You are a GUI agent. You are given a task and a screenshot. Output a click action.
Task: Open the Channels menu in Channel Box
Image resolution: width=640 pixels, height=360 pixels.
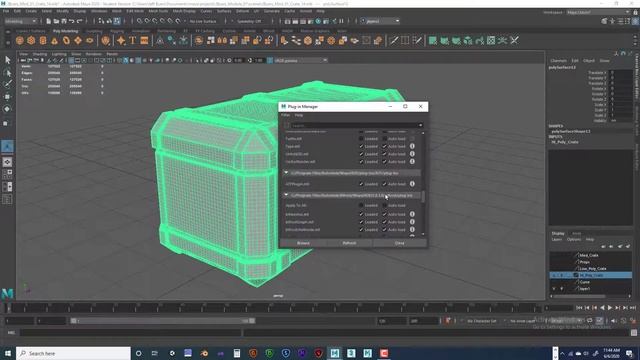(x=558, y=61)
